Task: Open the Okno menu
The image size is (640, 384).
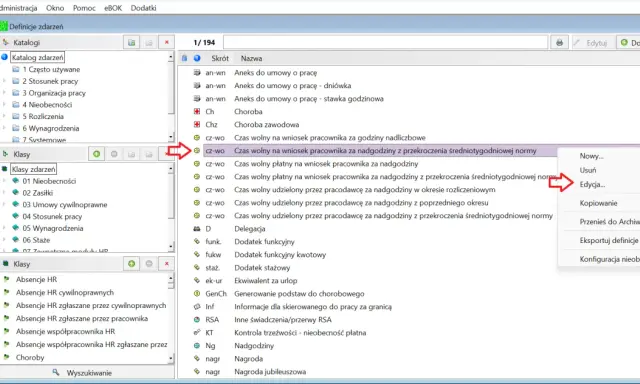Action: pyautogui.click(x=55, y=8)
